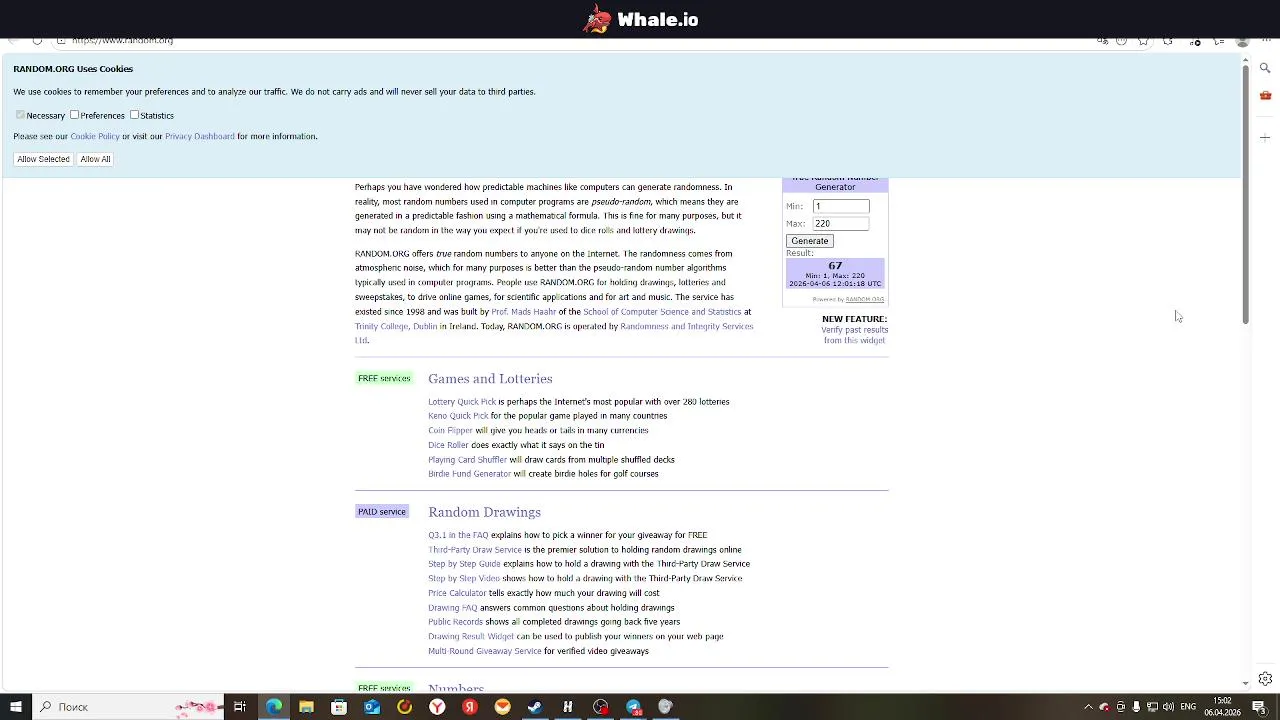Click Allow Selected cookies button
This screenshot has height=720, width=1280.
pos(43,159)
